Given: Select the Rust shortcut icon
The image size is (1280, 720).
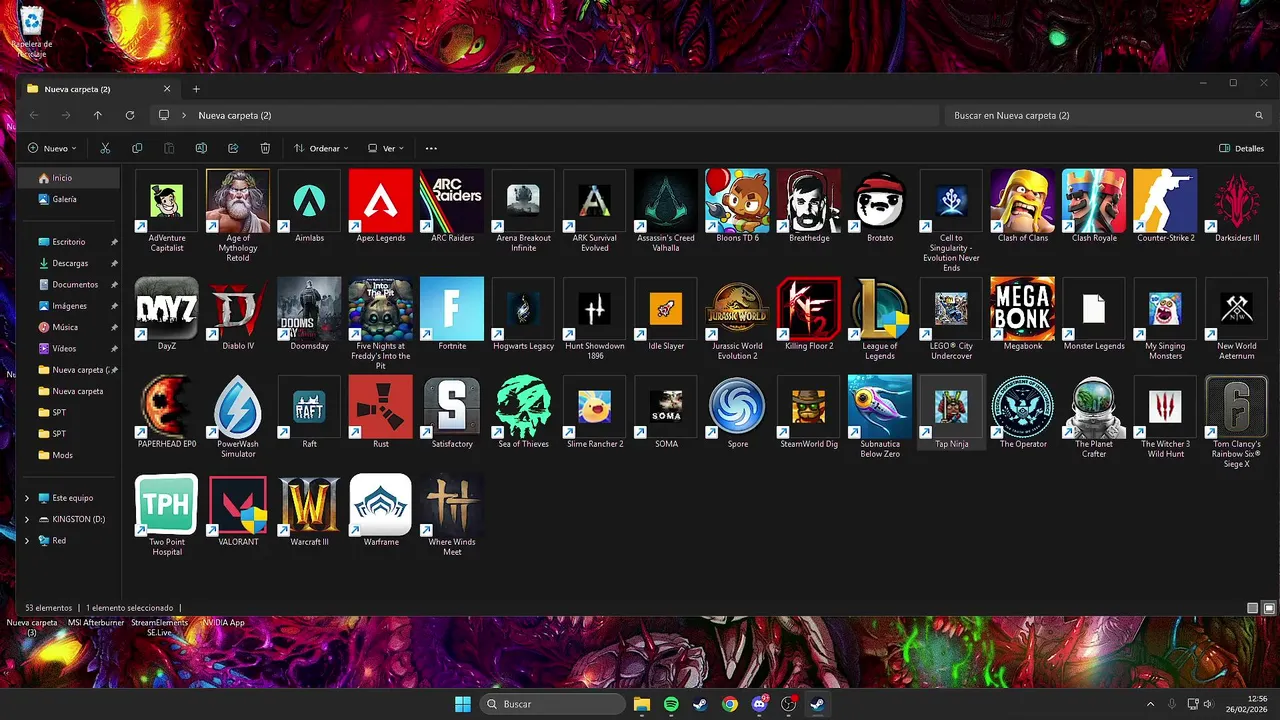Looking at the screenshot, I should coord(381,407).
